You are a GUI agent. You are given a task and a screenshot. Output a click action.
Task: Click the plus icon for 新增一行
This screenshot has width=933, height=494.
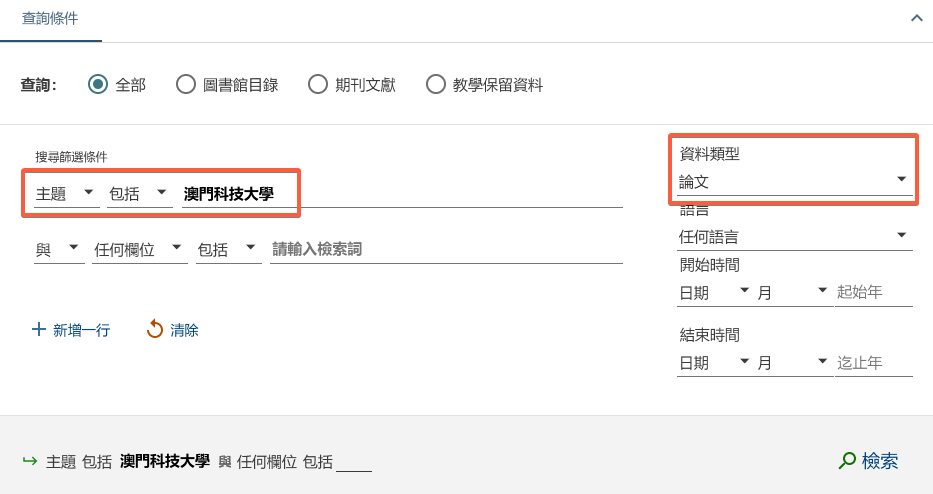[x=39, y=329]
